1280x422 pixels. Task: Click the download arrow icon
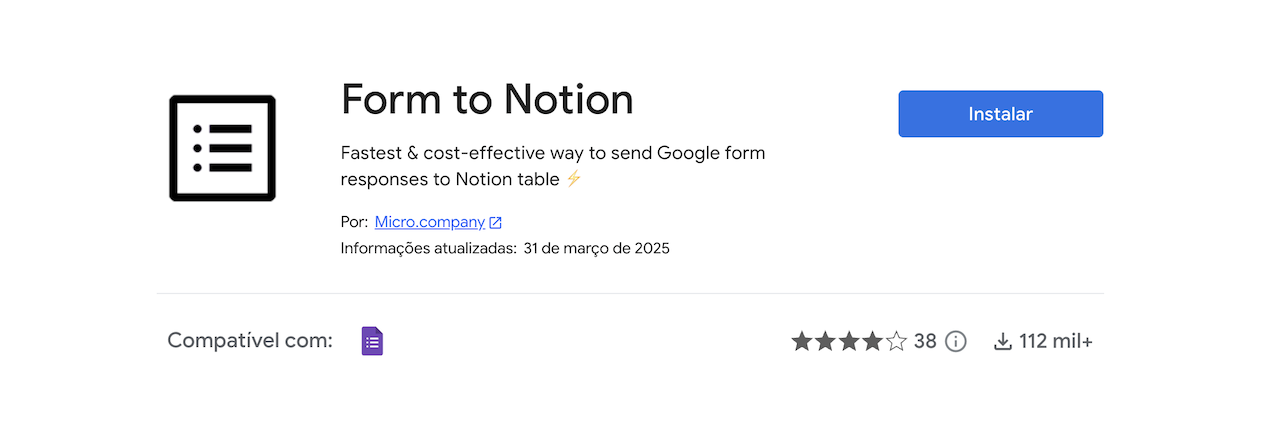coord(1003,342)
